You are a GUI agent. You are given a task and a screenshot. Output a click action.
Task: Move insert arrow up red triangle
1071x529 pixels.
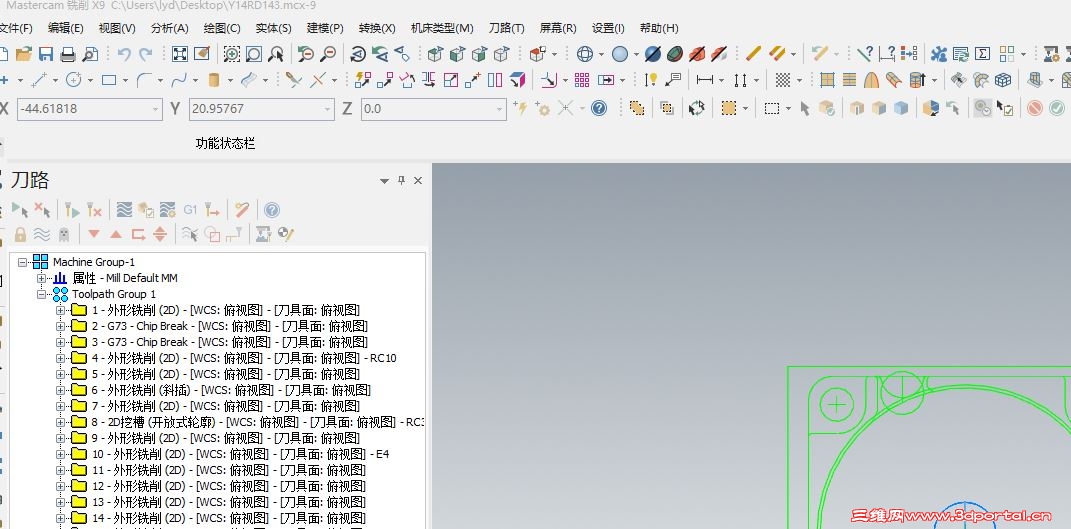coord(116,234)
